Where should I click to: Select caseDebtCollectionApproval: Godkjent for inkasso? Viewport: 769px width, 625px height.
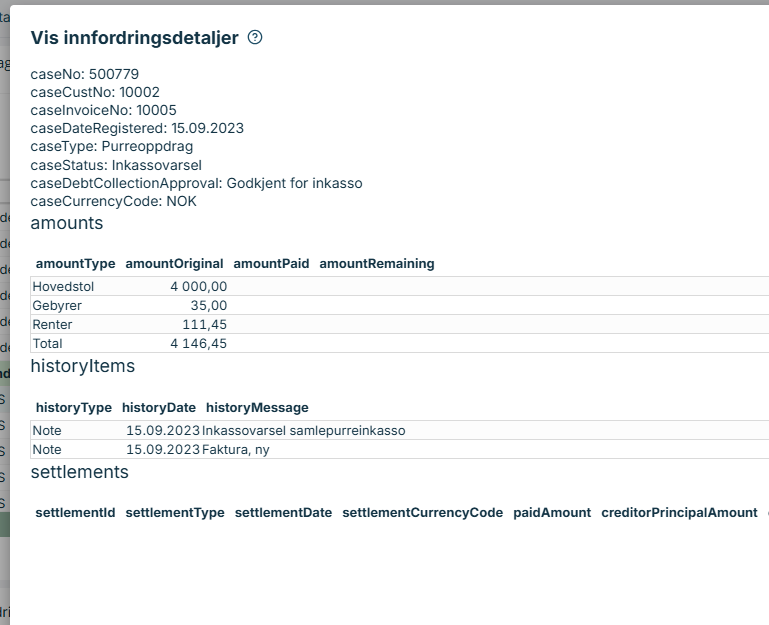[197, 183]
